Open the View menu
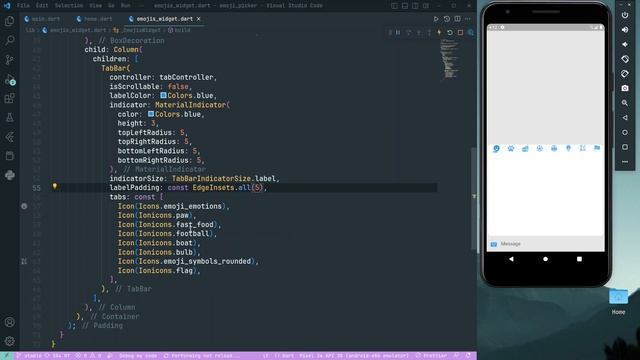This screenshot has height=360, width=640. 96,6
